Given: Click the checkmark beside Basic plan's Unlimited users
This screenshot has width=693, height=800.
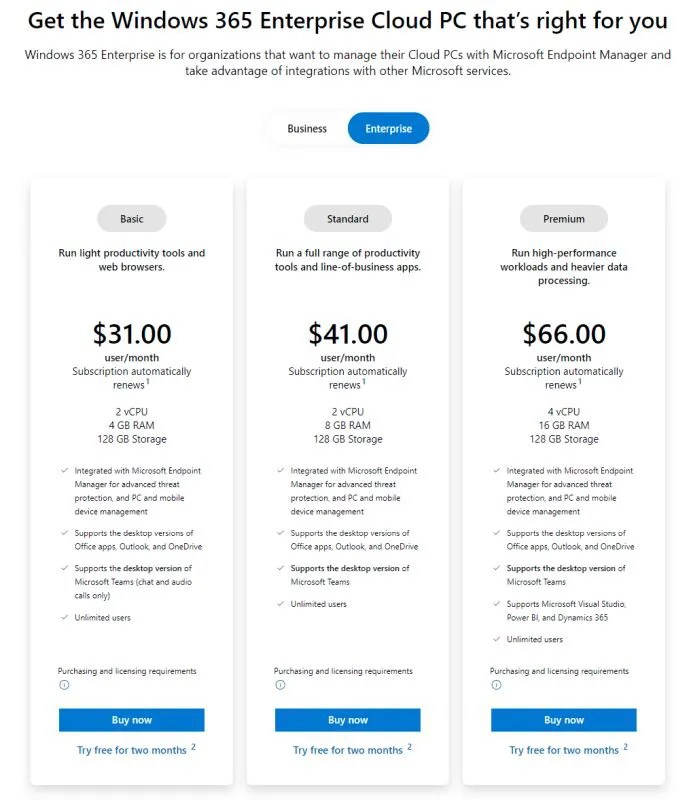Looking at the screenshot, I should coord(64,618).
